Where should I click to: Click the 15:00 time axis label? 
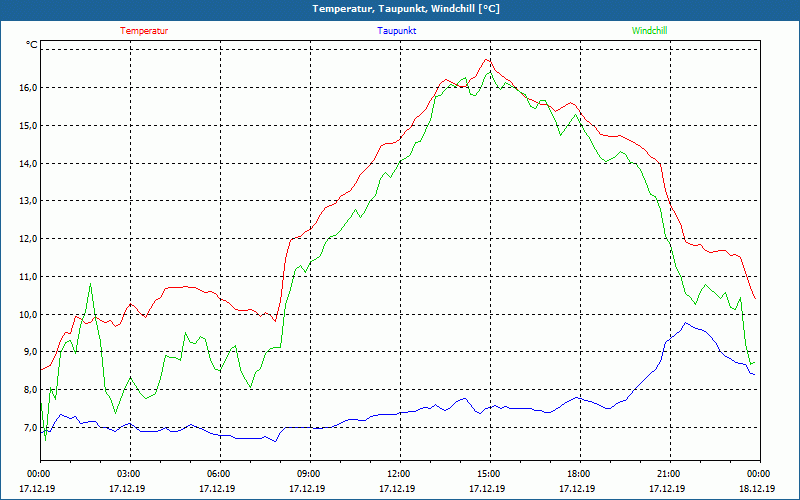pos(490,474)
